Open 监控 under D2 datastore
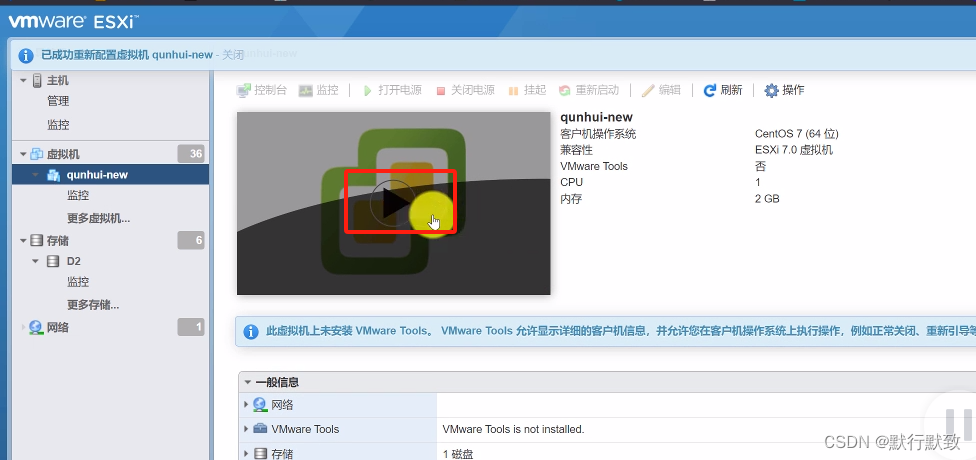The image size is (976, 460). point(78,282)
